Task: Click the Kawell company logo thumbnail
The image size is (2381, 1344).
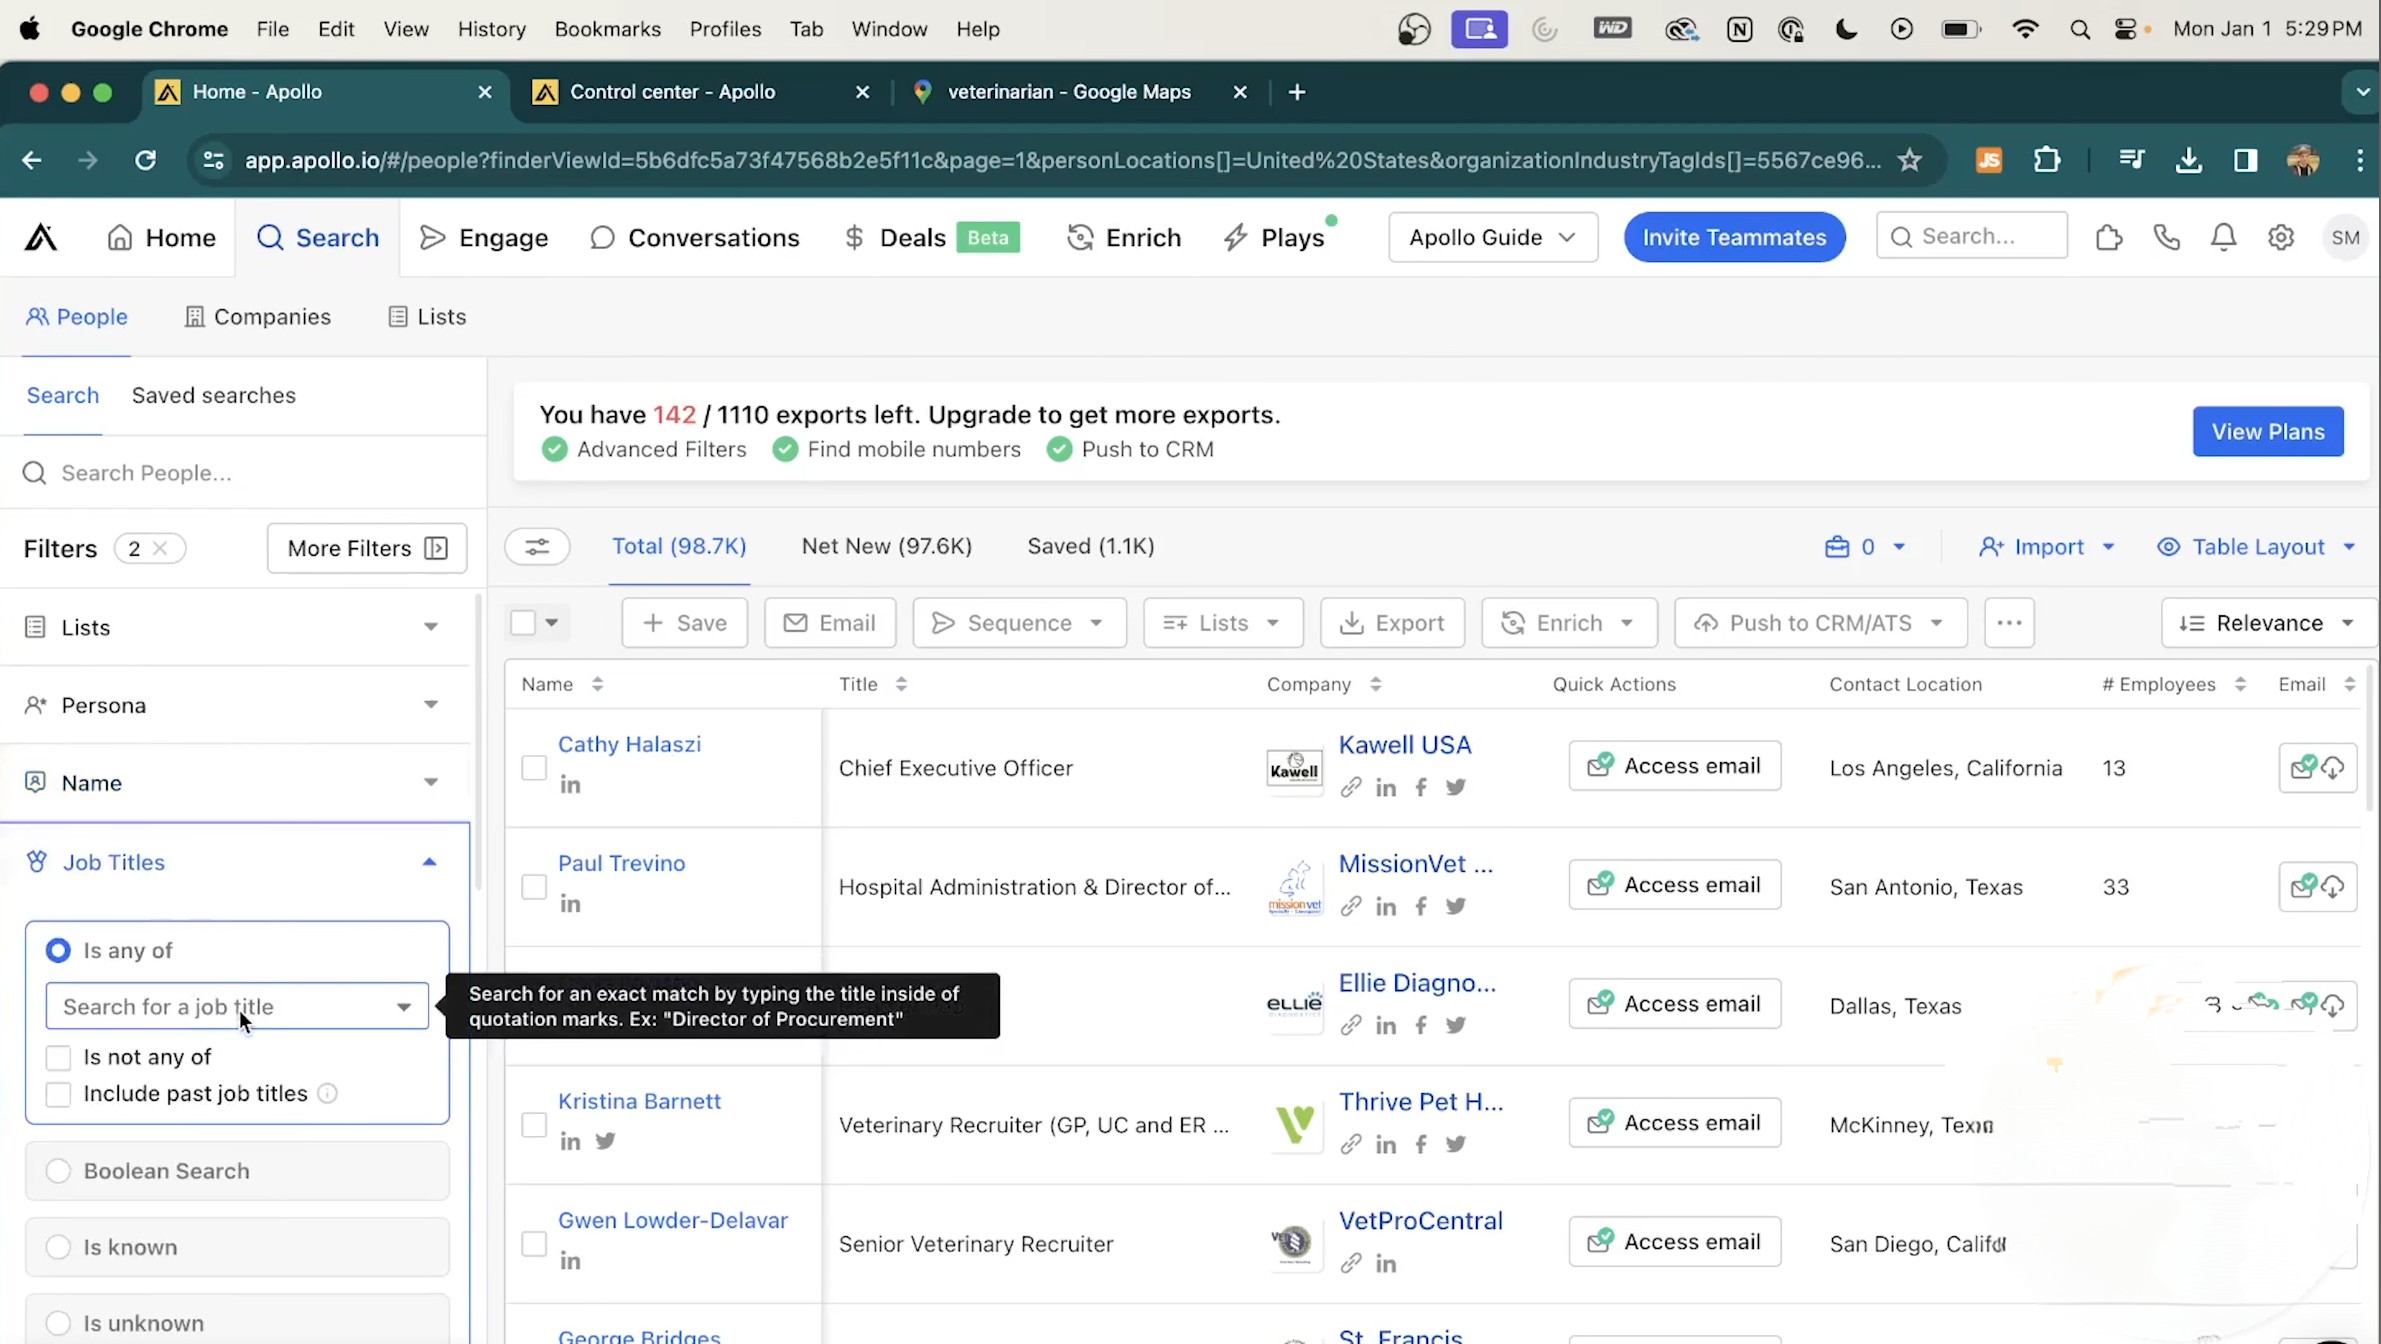Action: pos(1294,768)
